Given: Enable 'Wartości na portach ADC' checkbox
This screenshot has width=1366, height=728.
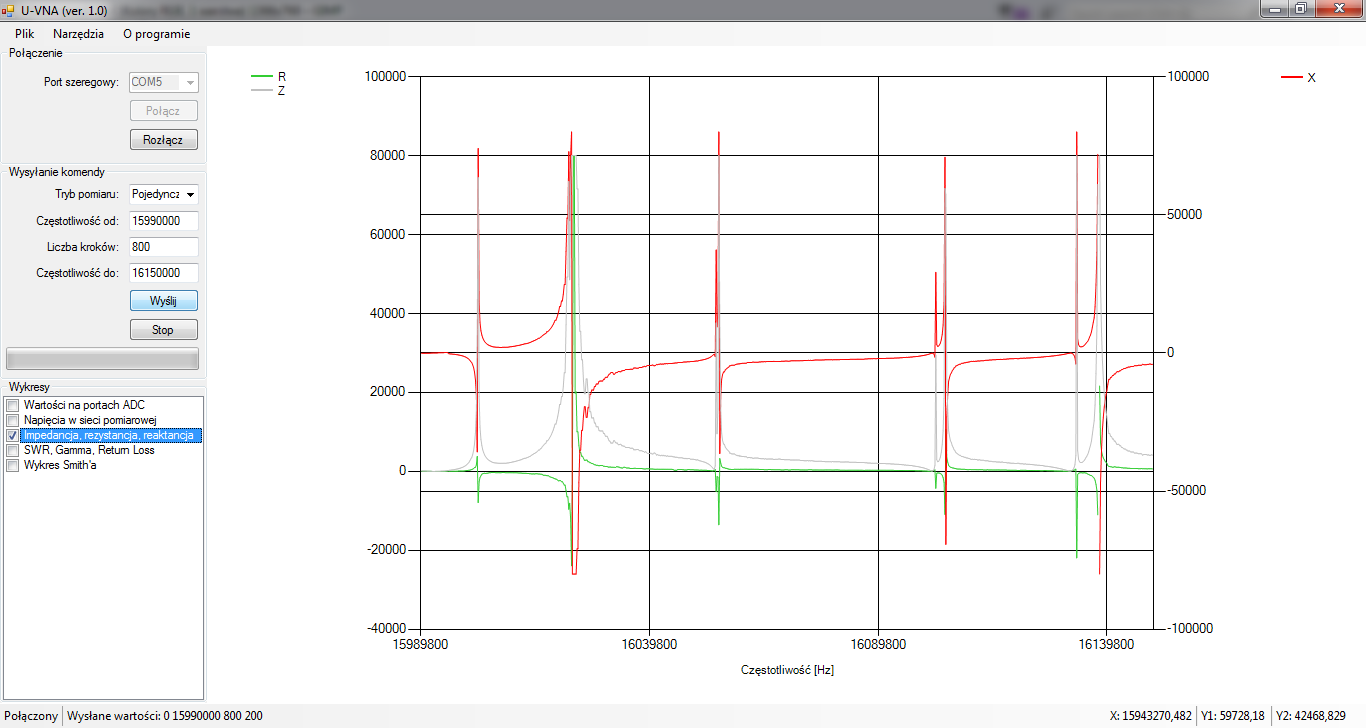Looking at the screenshot, I should (x=13, y=405).
